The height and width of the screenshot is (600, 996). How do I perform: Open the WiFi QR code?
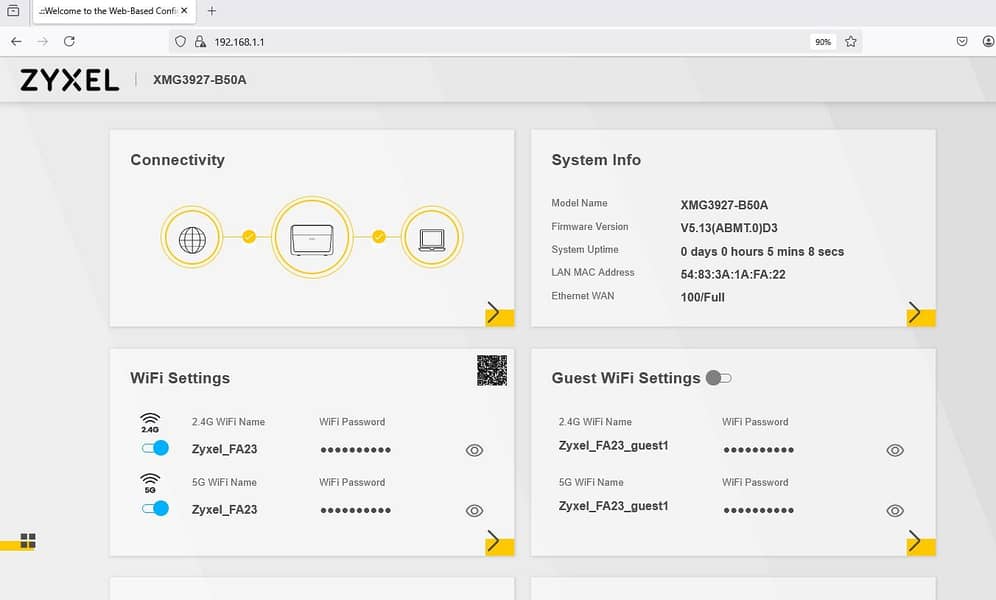(x=492, y=370)
